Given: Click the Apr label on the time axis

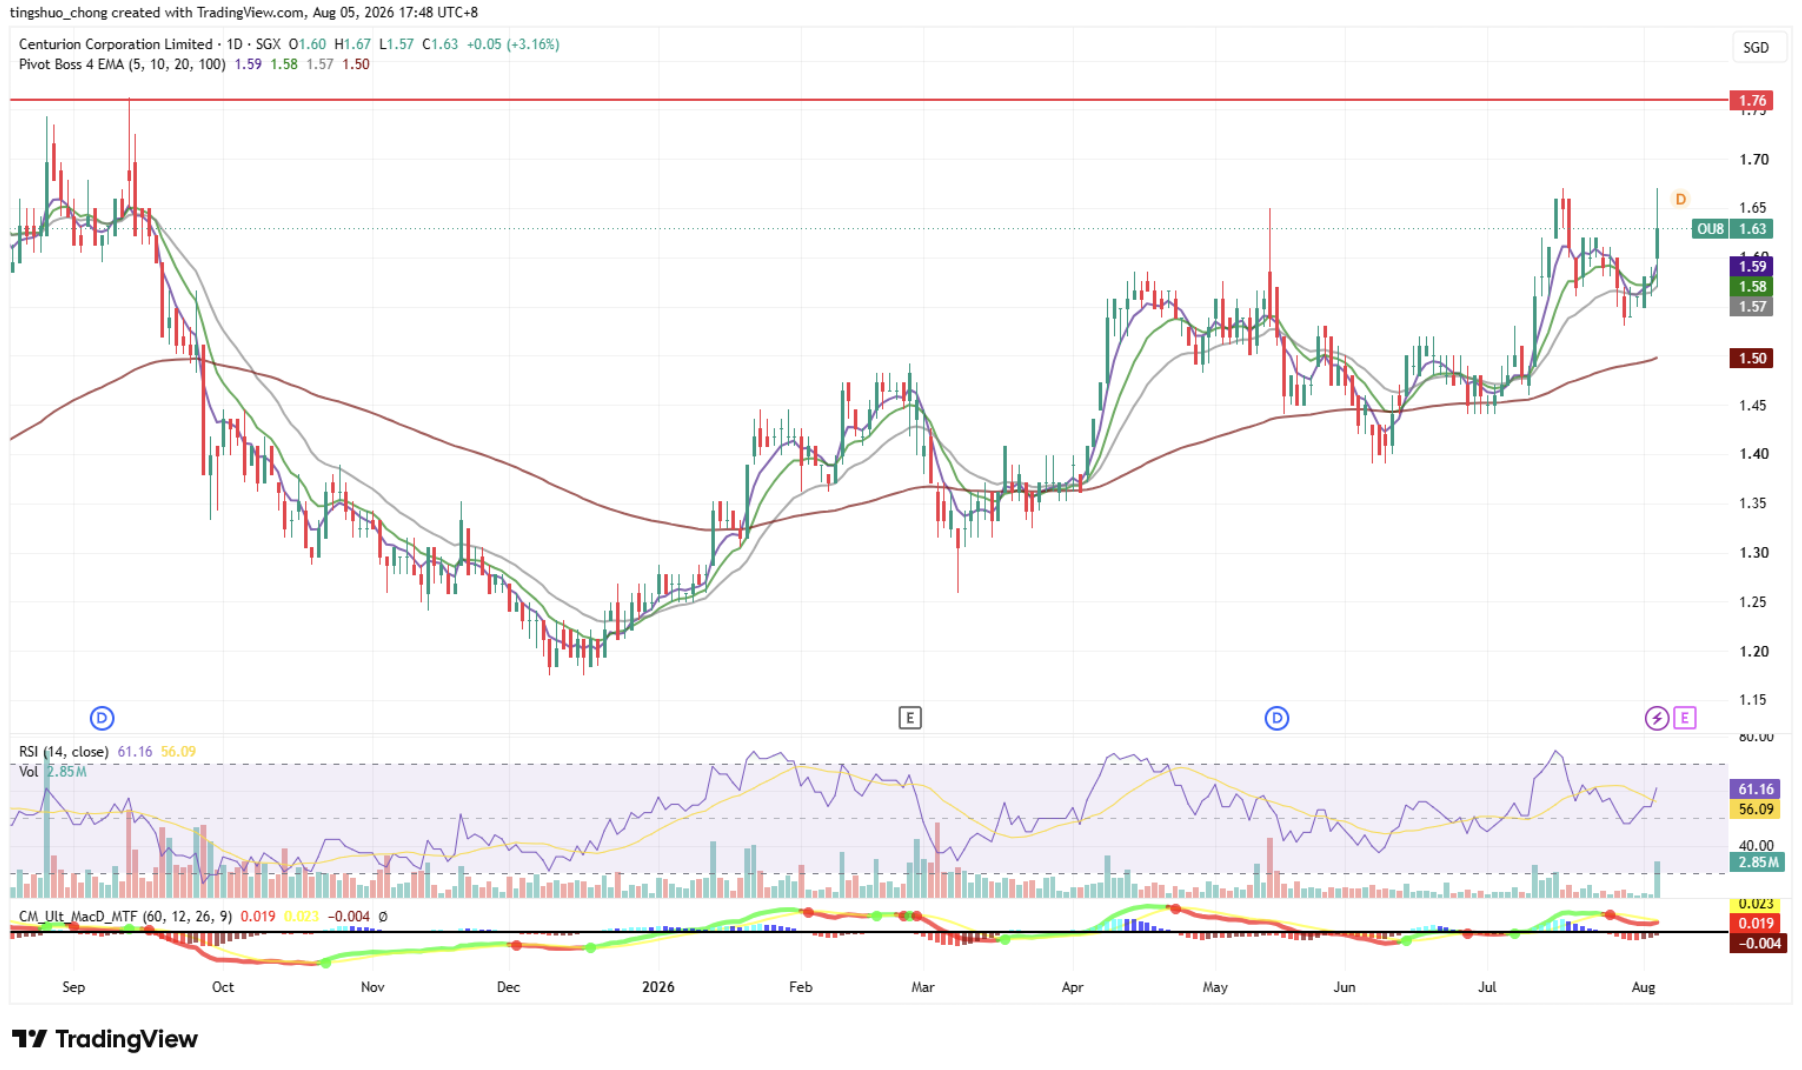Looking at the screenshot, I should (x=1072, y=987).
